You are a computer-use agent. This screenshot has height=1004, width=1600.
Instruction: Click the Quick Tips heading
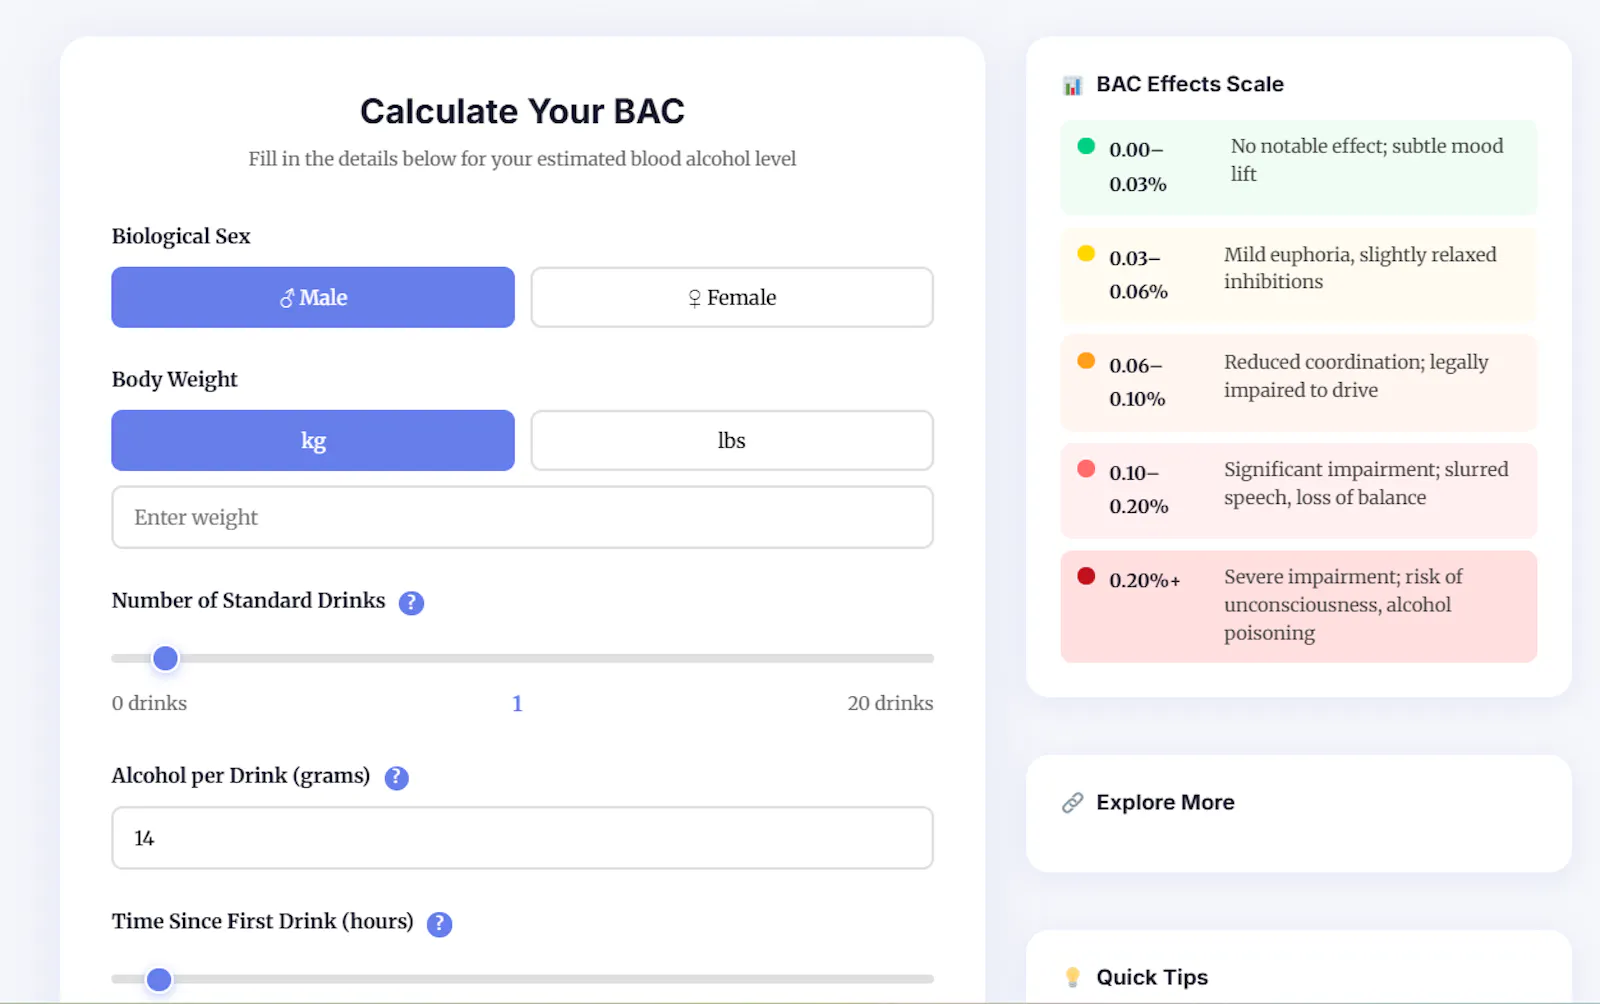1152,978
